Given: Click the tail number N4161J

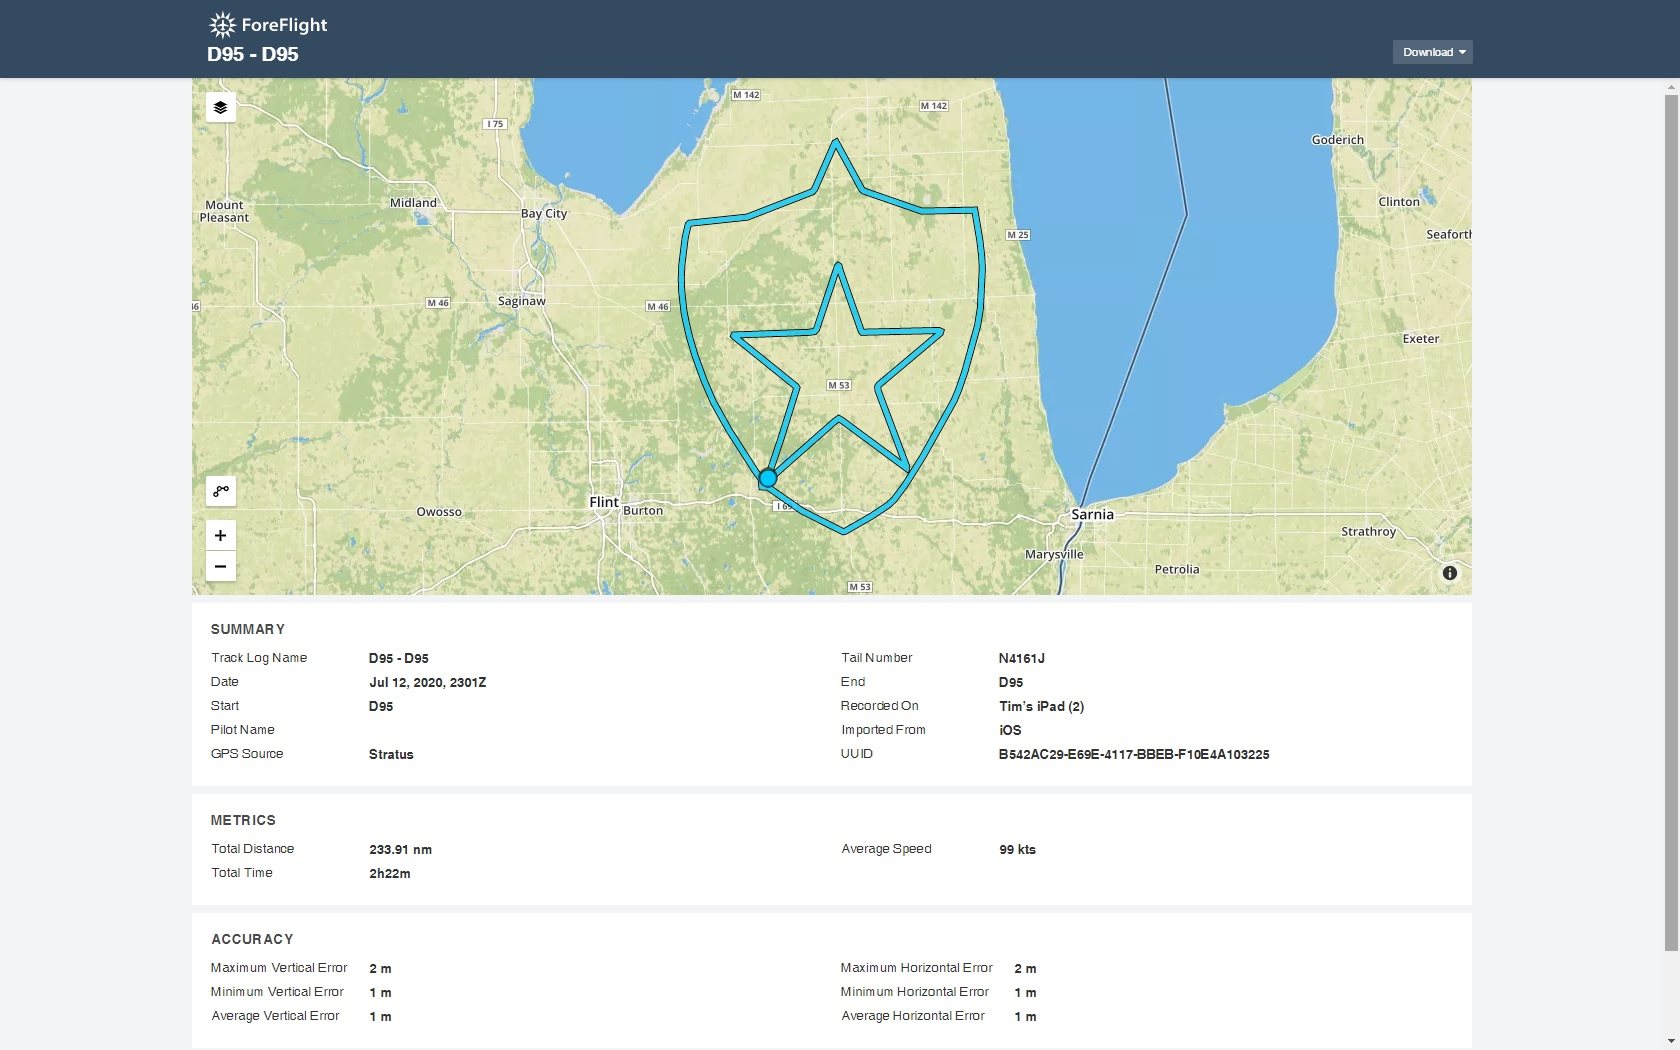Looking at the screenshot, I should pos(1021,658).
